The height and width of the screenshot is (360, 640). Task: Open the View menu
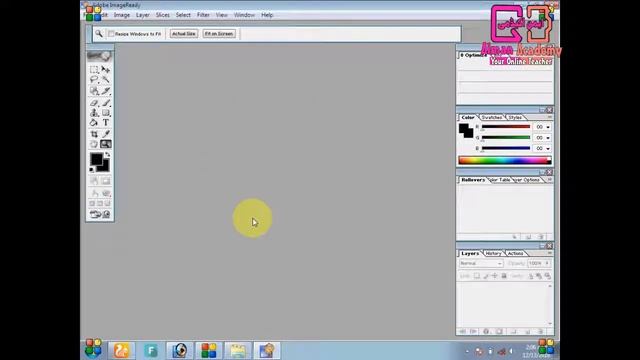coord(222,15)
